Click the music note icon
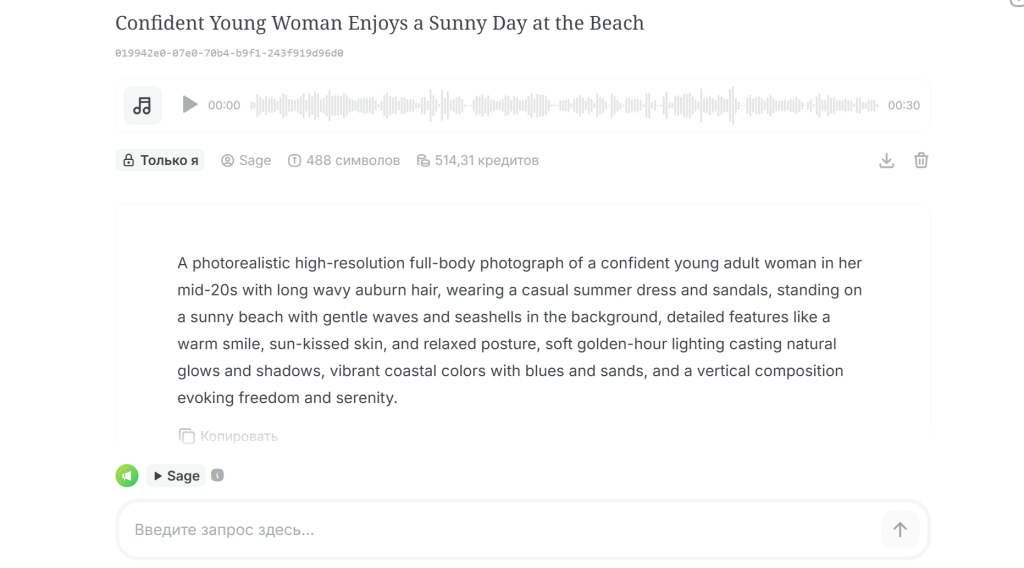 (x=142, y=105)
